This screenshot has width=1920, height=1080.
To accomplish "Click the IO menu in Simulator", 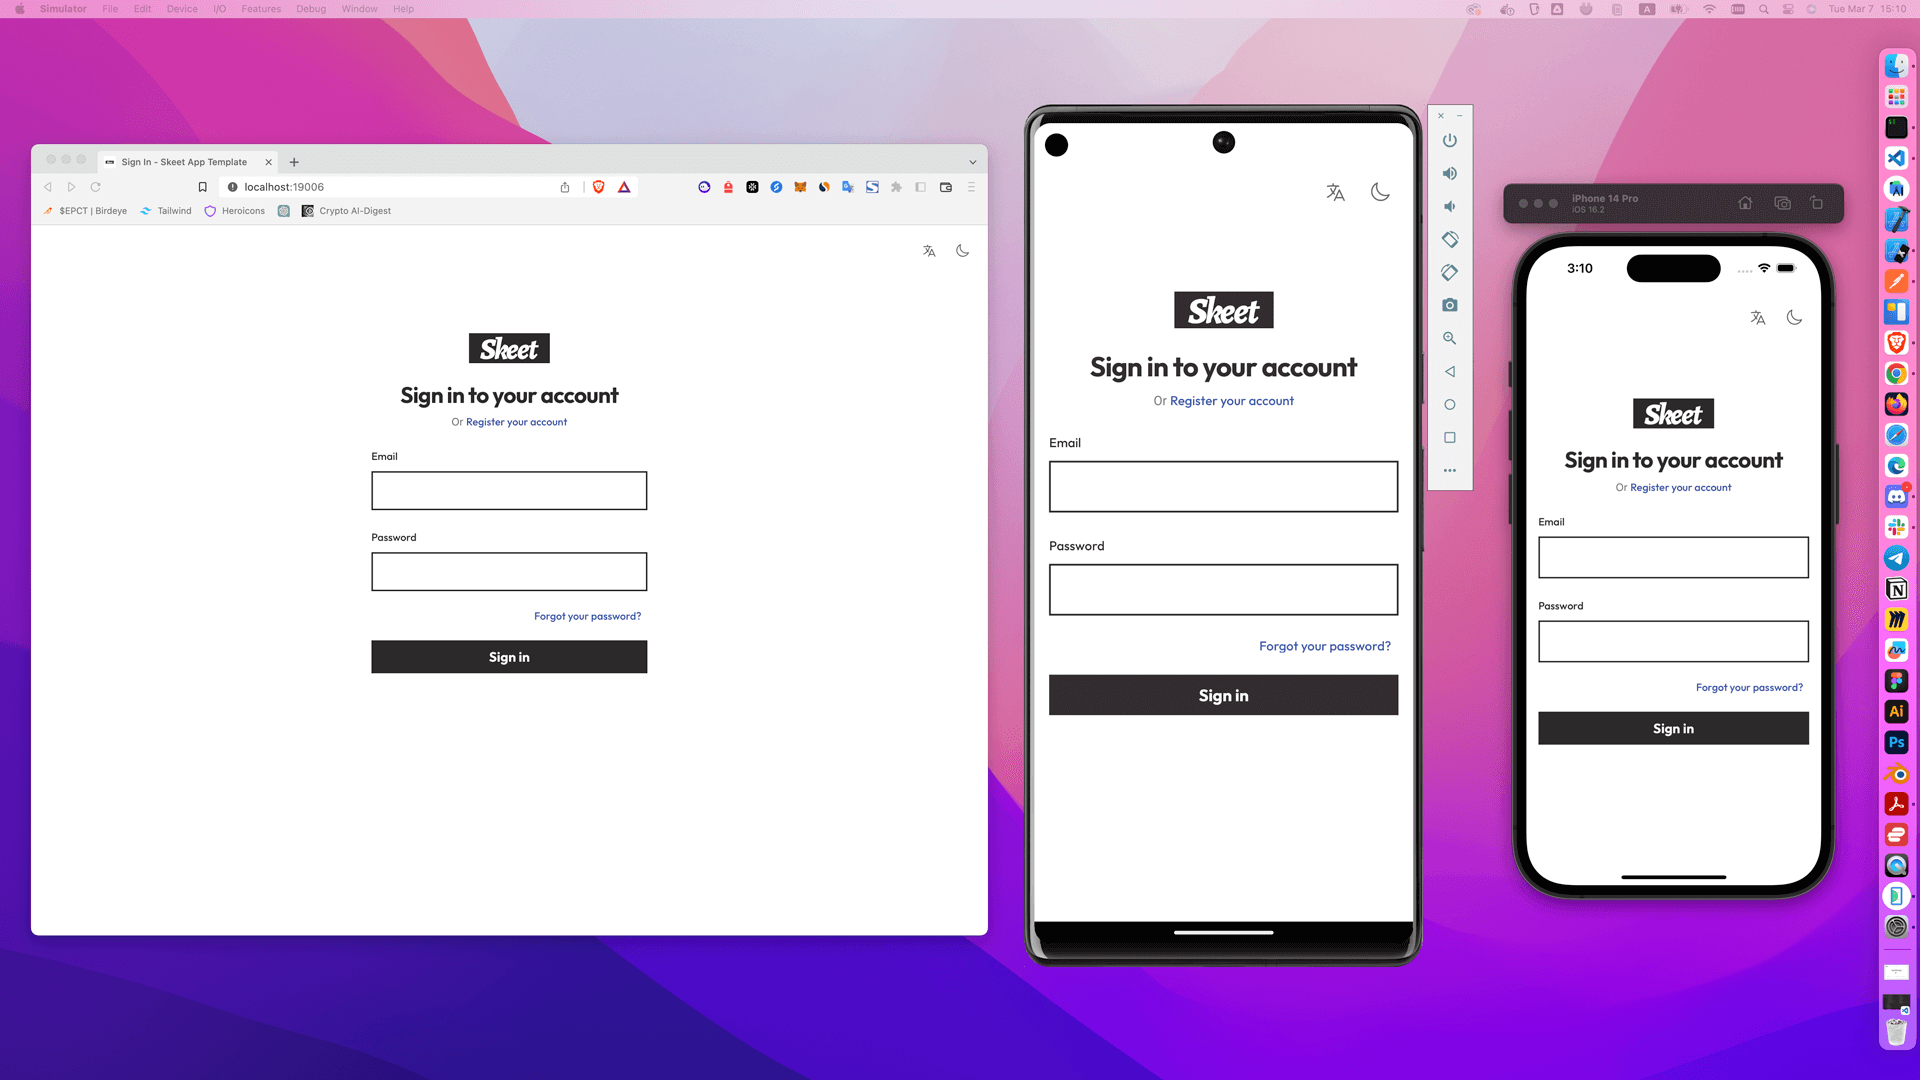I will [218, 9].
